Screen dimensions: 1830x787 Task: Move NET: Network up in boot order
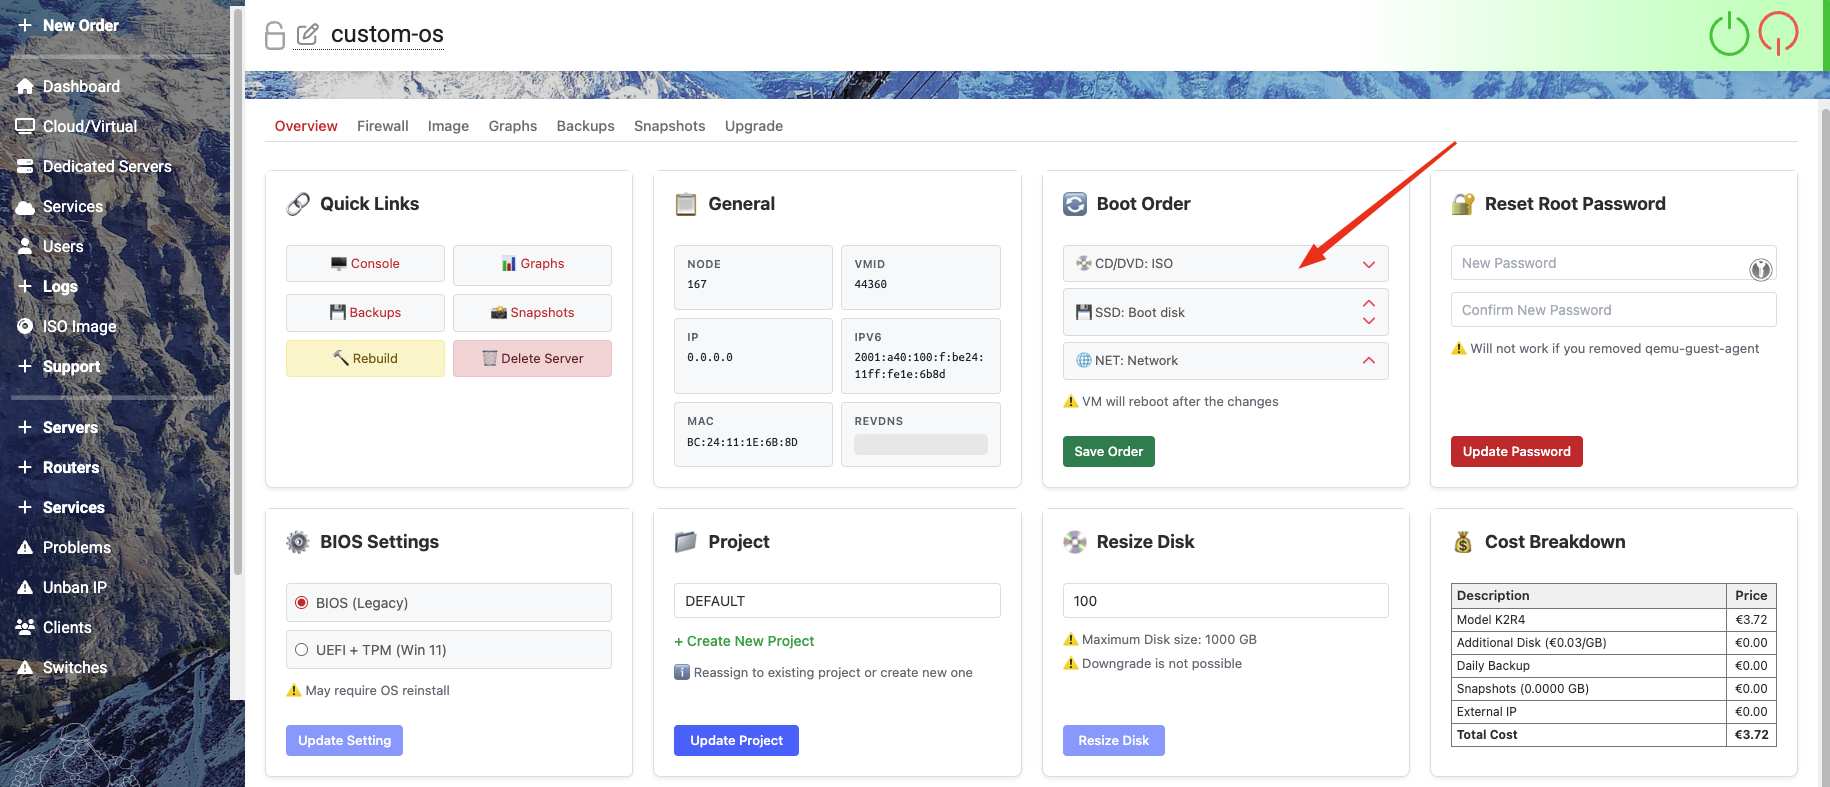[1368, 361]
